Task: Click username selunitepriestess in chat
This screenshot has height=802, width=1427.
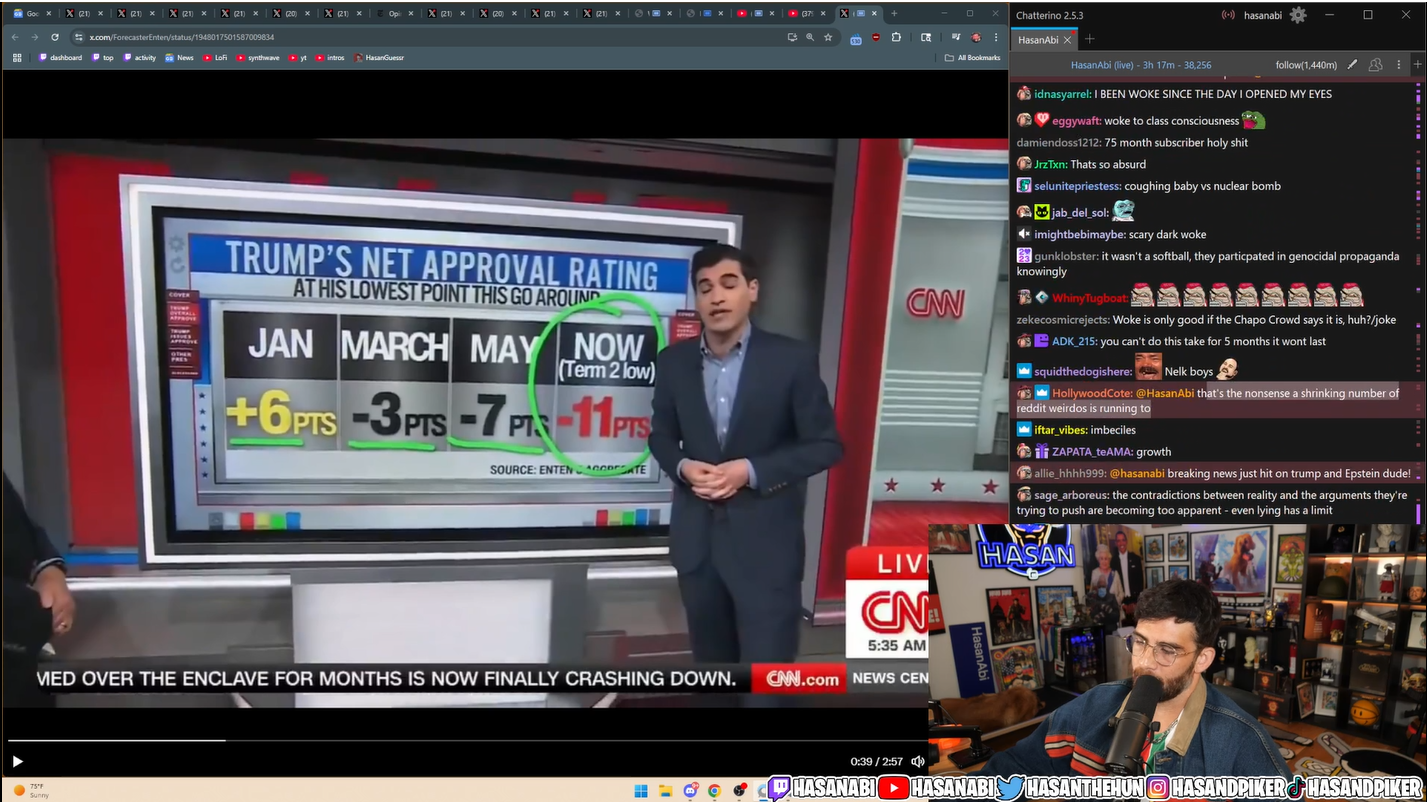Action: (x=1077, y=186)
